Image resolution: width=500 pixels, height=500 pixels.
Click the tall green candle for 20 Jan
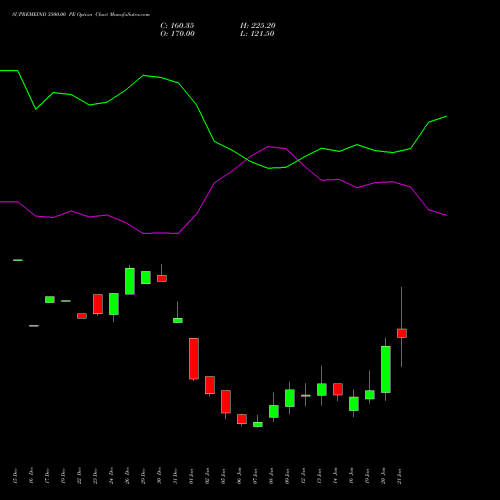(x=386, y=369)
